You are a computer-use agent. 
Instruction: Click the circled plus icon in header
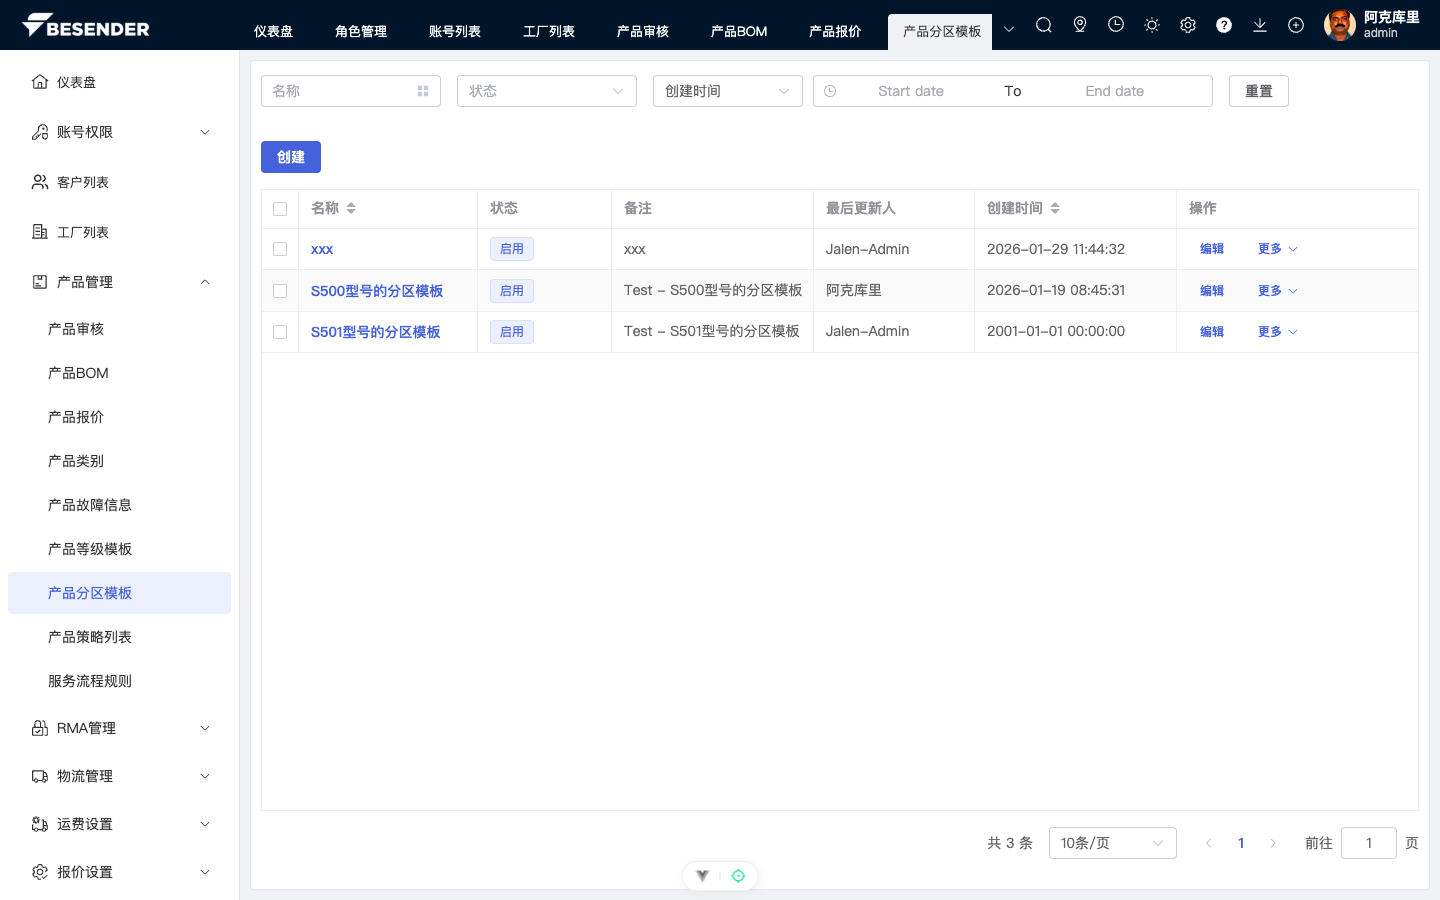(1296, 25)
